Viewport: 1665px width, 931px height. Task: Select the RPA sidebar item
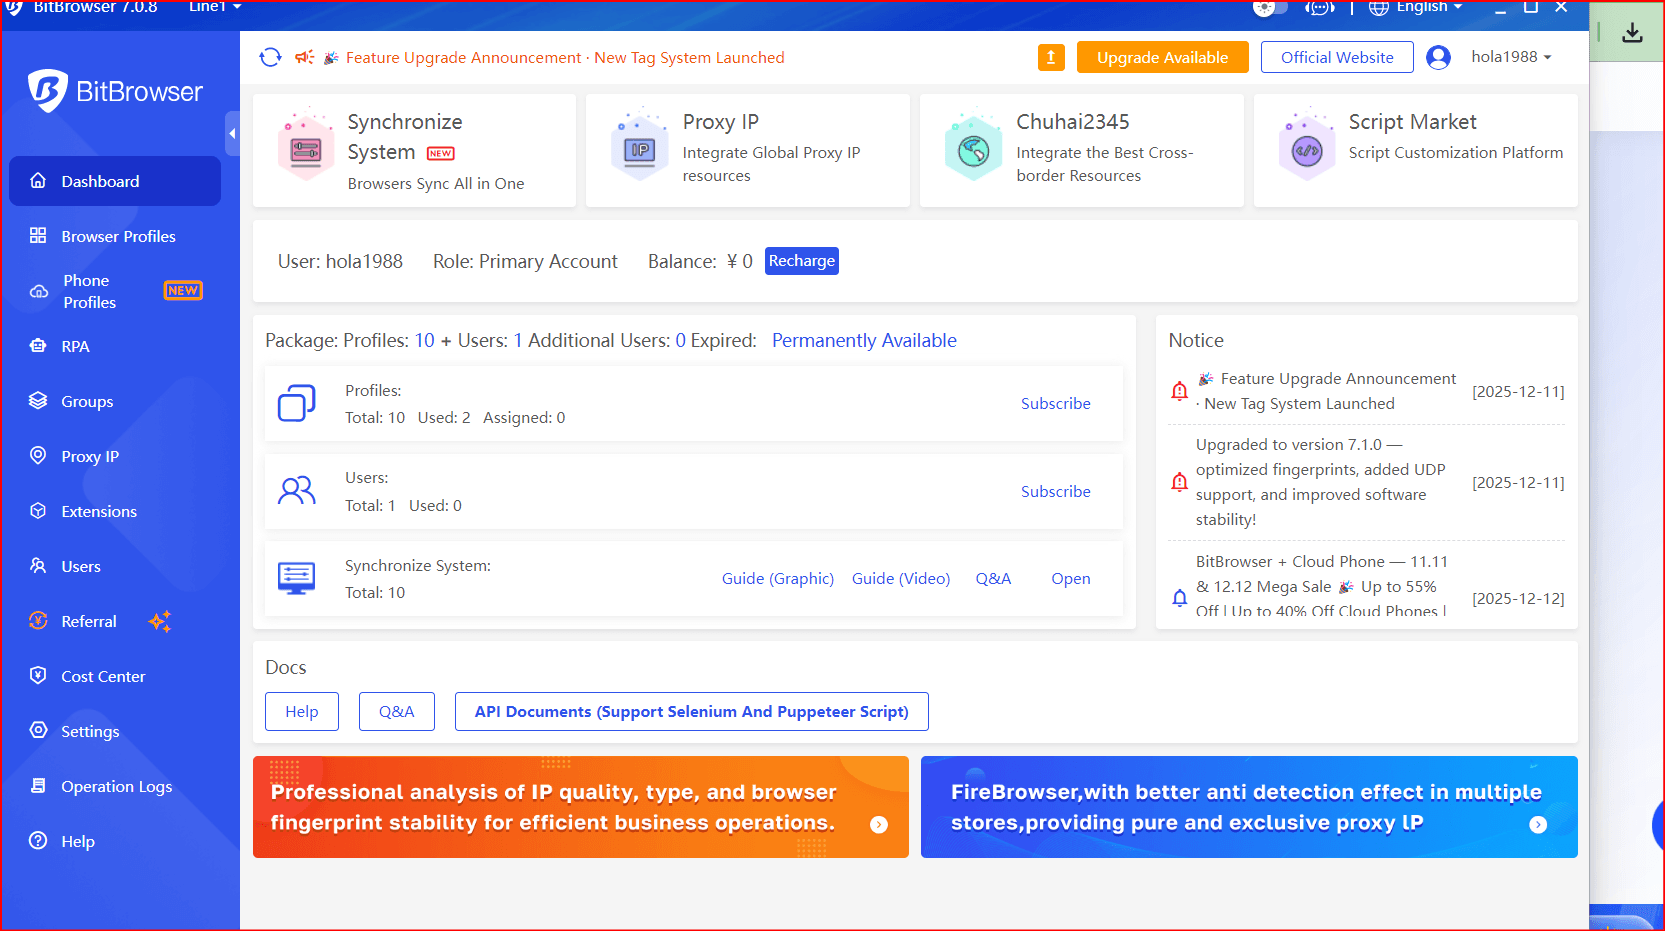(x=75, y=346)
